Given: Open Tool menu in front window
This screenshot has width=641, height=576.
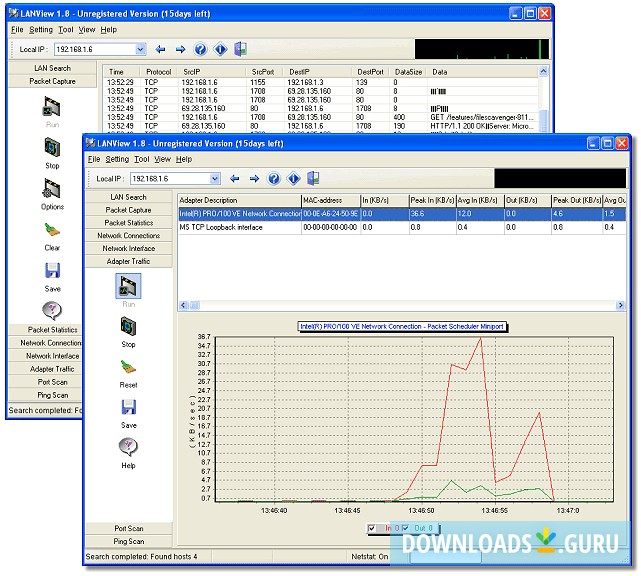Looking at the screenshot, I should 141,159.
